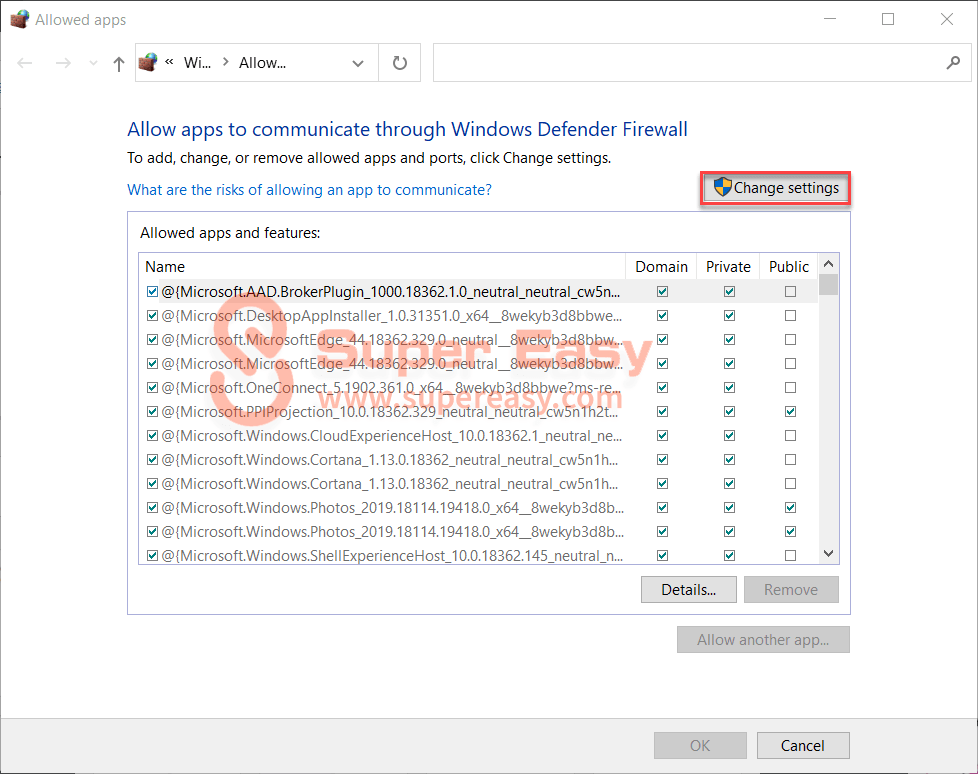Click the OK button
Image resolution: width=978 pixels, height=774 pixels.
point(700,745)
